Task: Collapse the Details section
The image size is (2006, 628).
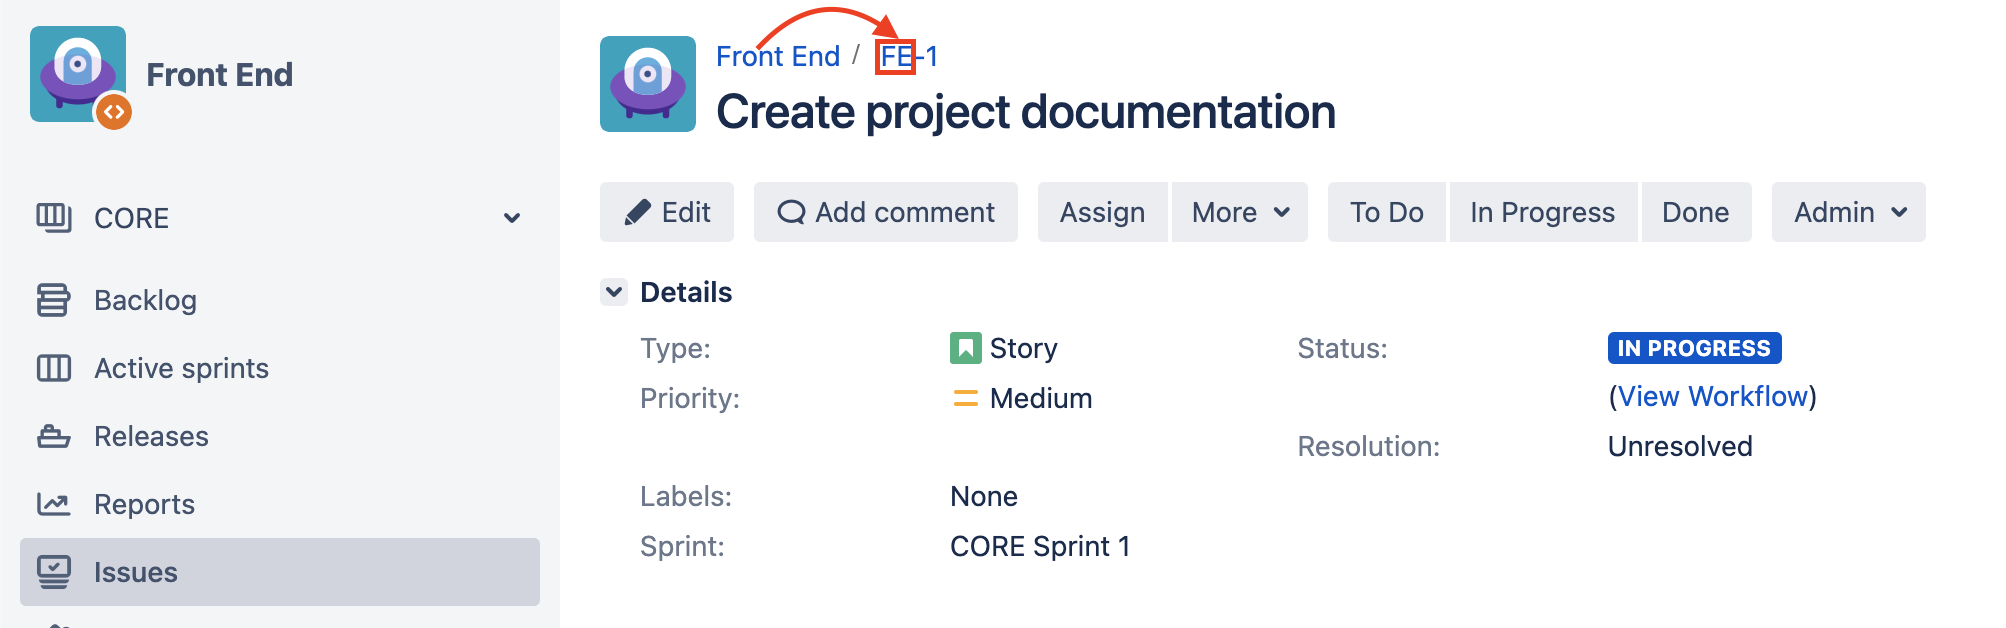Action: click(614, 292)
